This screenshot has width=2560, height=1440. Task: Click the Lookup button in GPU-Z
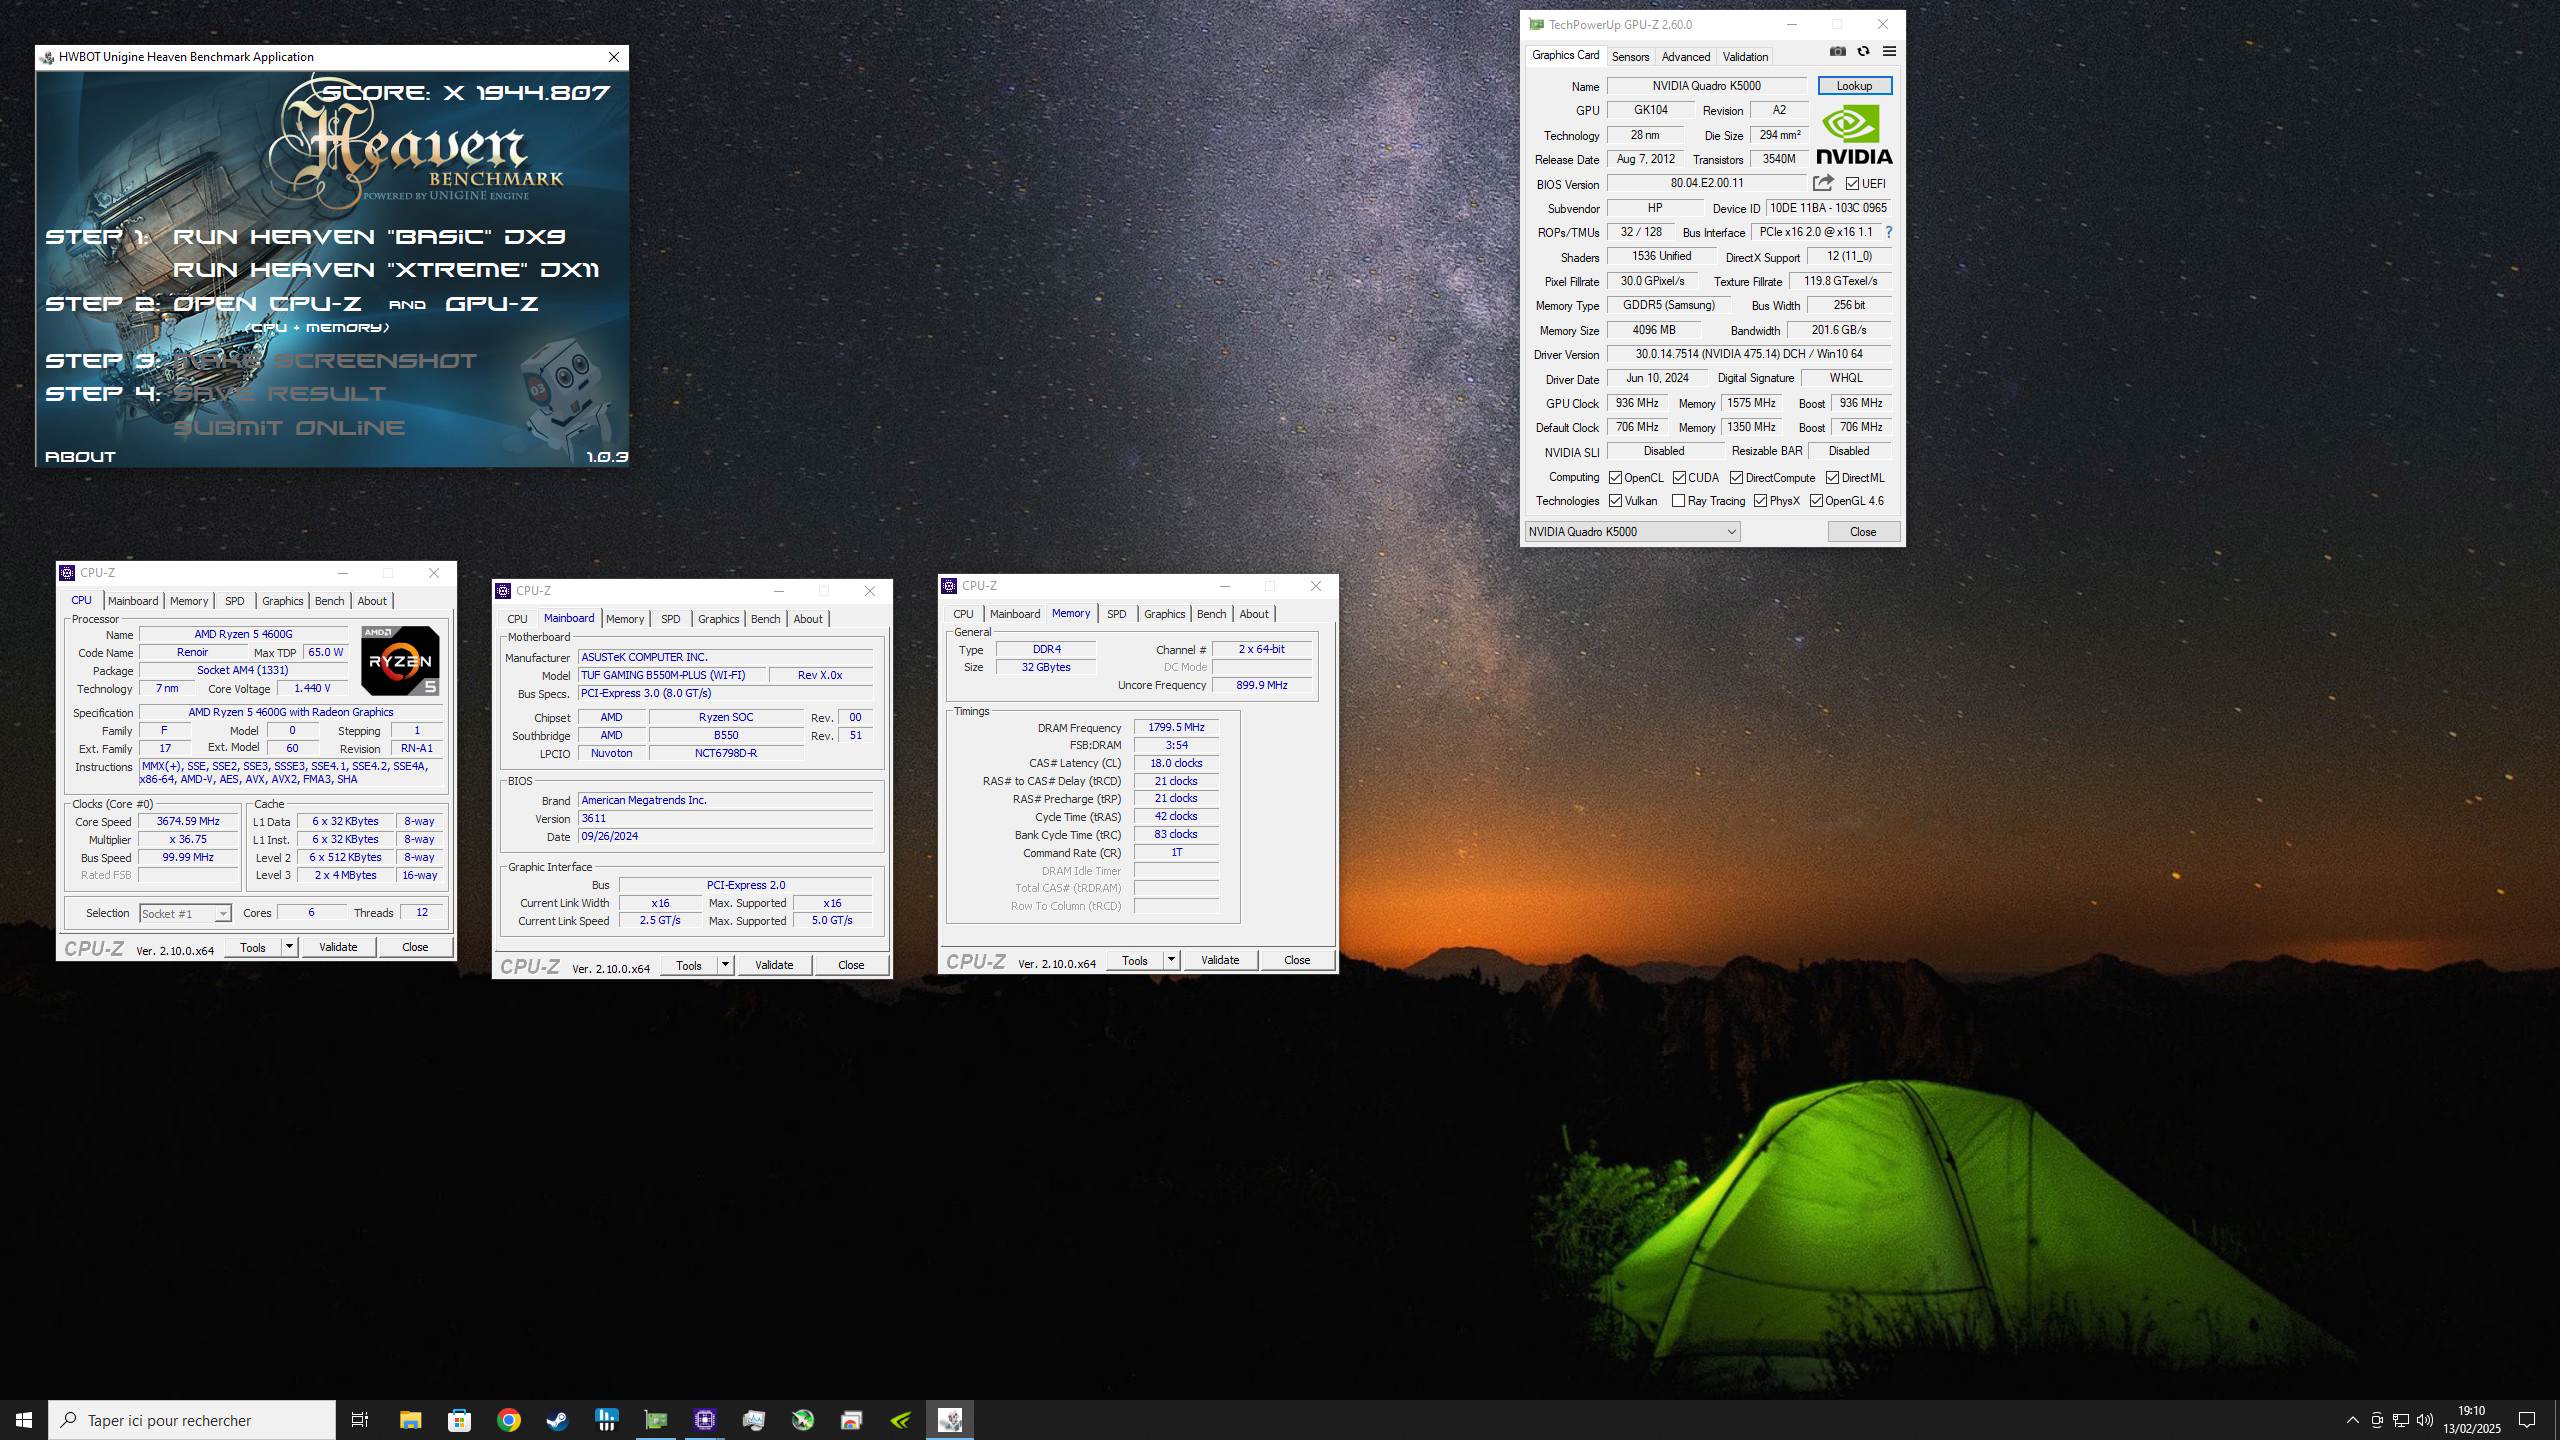[x=1854, y=85]
